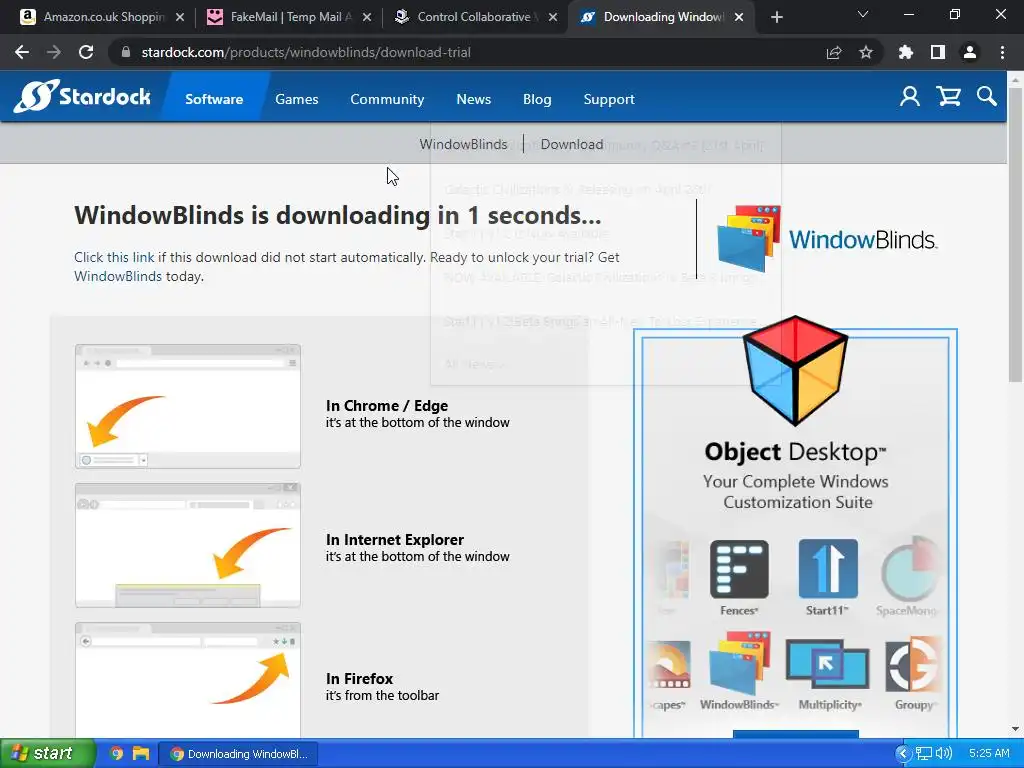The width and height of the screenshot is (1024, 768).
Task: Click Downloading WindowBlinds taskbar button
Action: (x=238, y=754)
